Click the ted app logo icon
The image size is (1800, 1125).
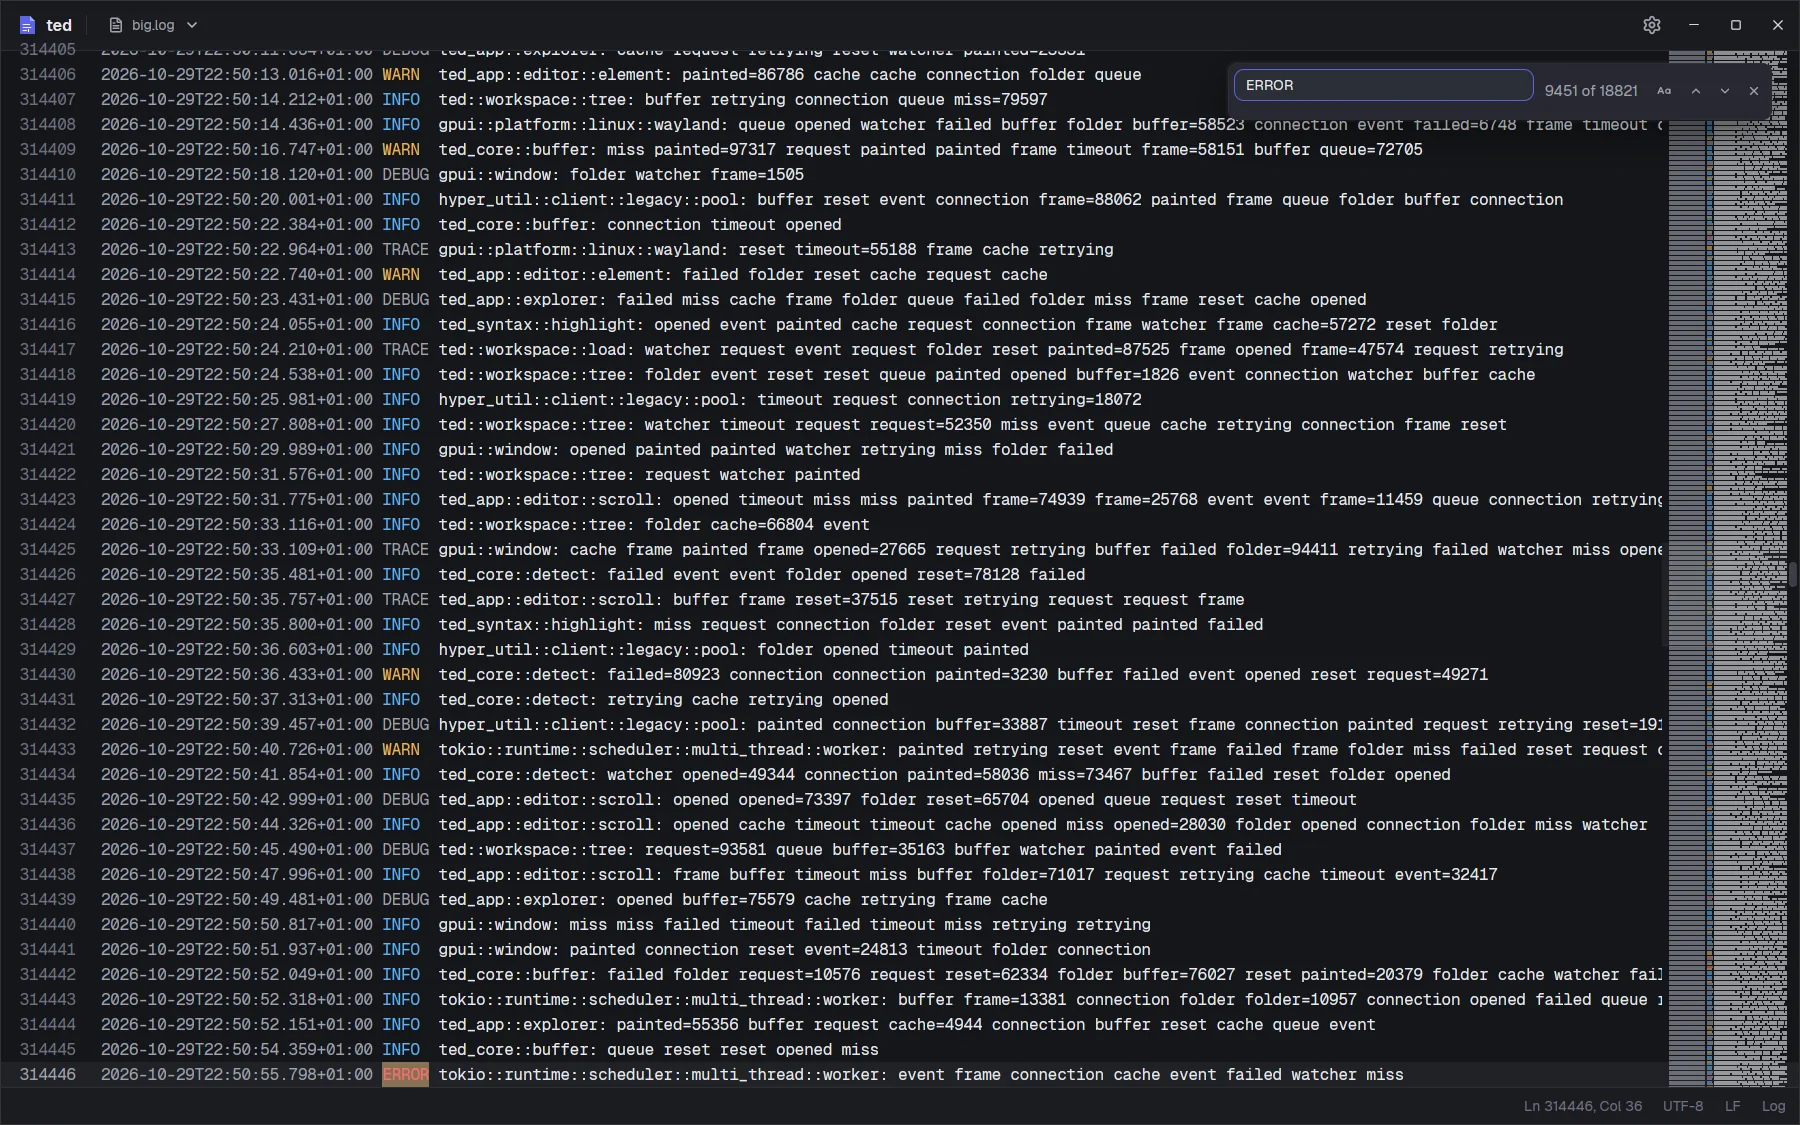pyautogui.click(x=27, y=25)
